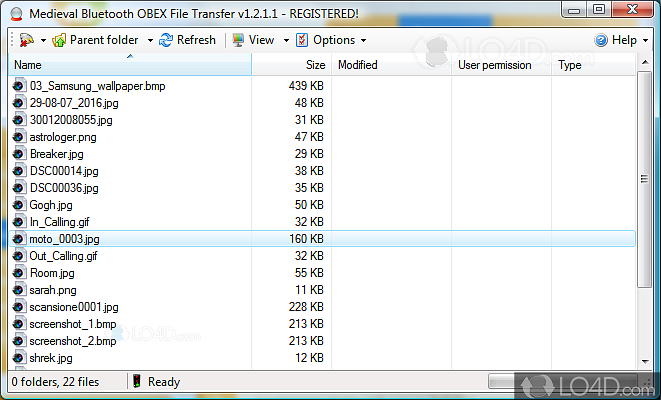Sort files by Size column
Viewport: 661px width, 400px height.
pyautogui.click(x=292, y=64)
